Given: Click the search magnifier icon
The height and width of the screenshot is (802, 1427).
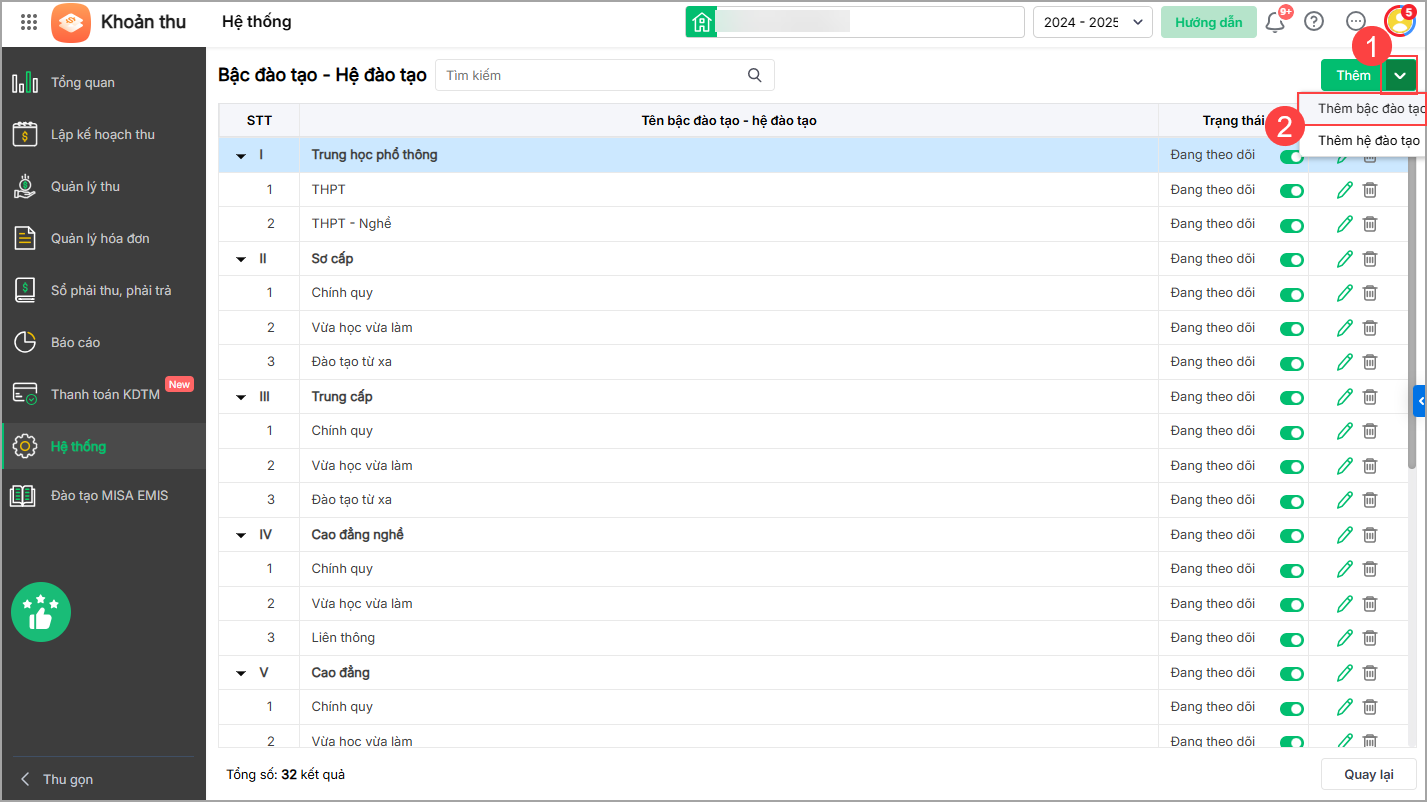Looking at the screenshot, I should [755, 75].
